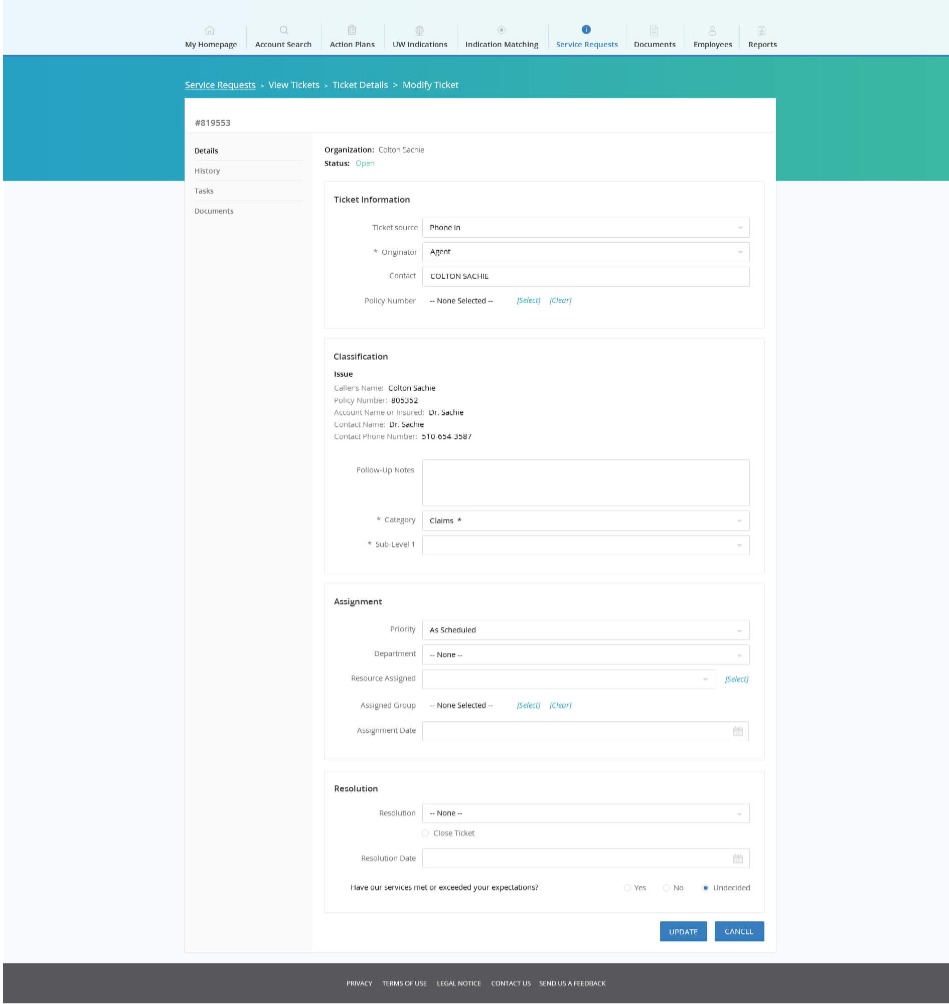Screen dimensions: 949x1004
Task: Click the policy number 805352
Action: tap(404, 400)
